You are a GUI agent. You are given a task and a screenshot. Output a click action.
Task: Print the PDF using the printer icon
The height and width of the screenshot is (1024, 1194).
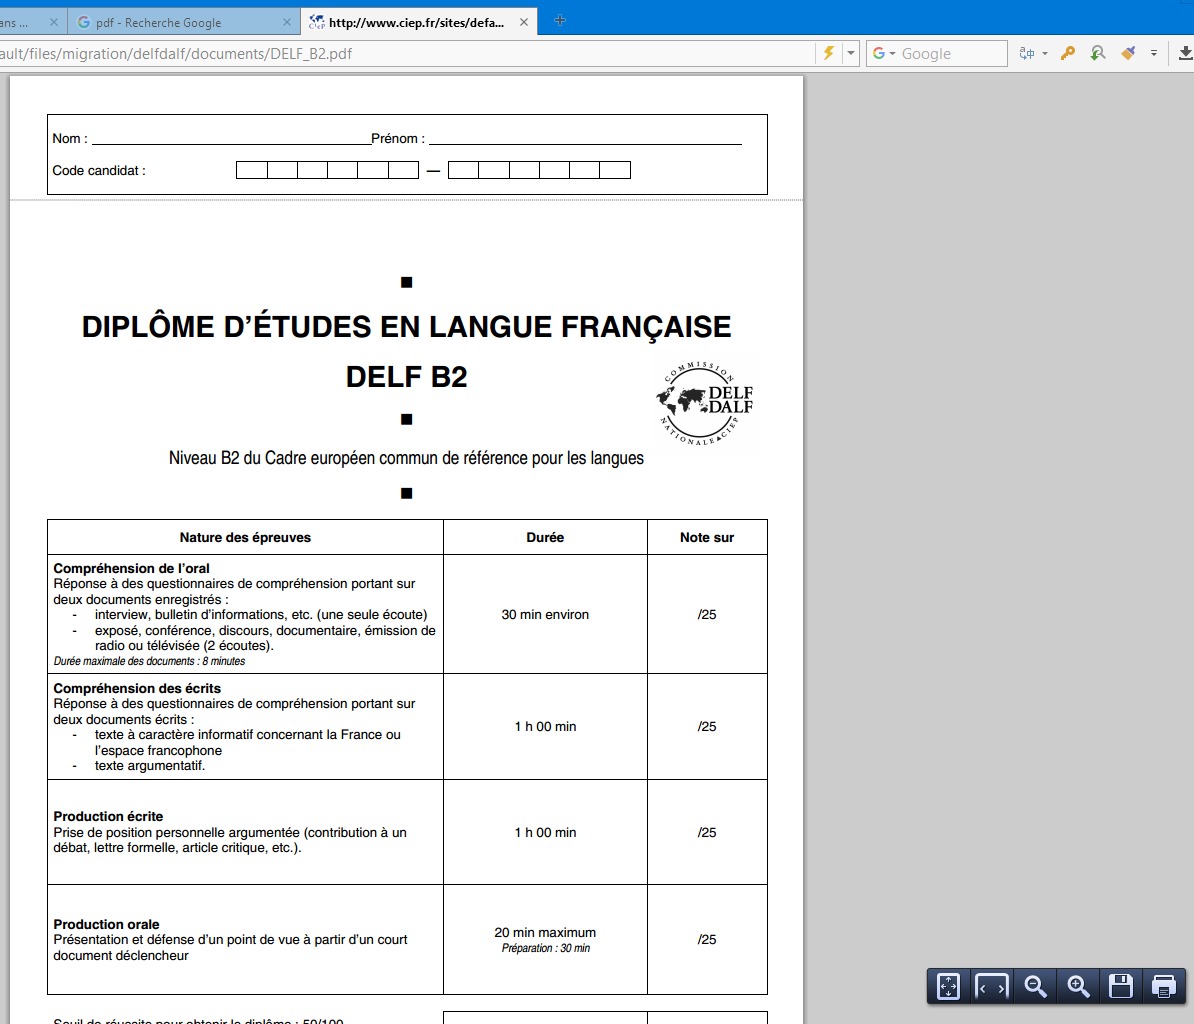1164,986
